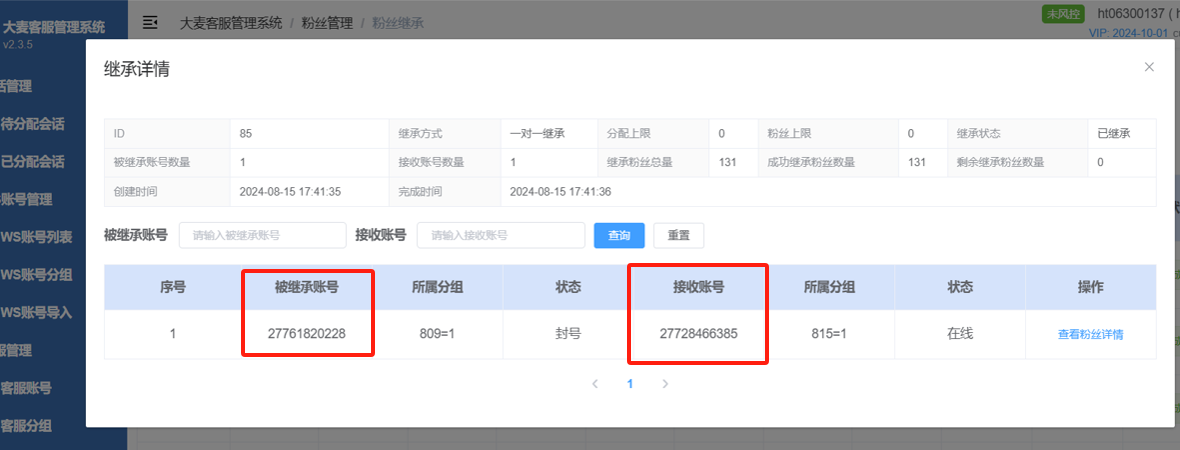Viewport: 1180px width, 450px height.
Task: Go to previous page arrow
Action: 595,384
